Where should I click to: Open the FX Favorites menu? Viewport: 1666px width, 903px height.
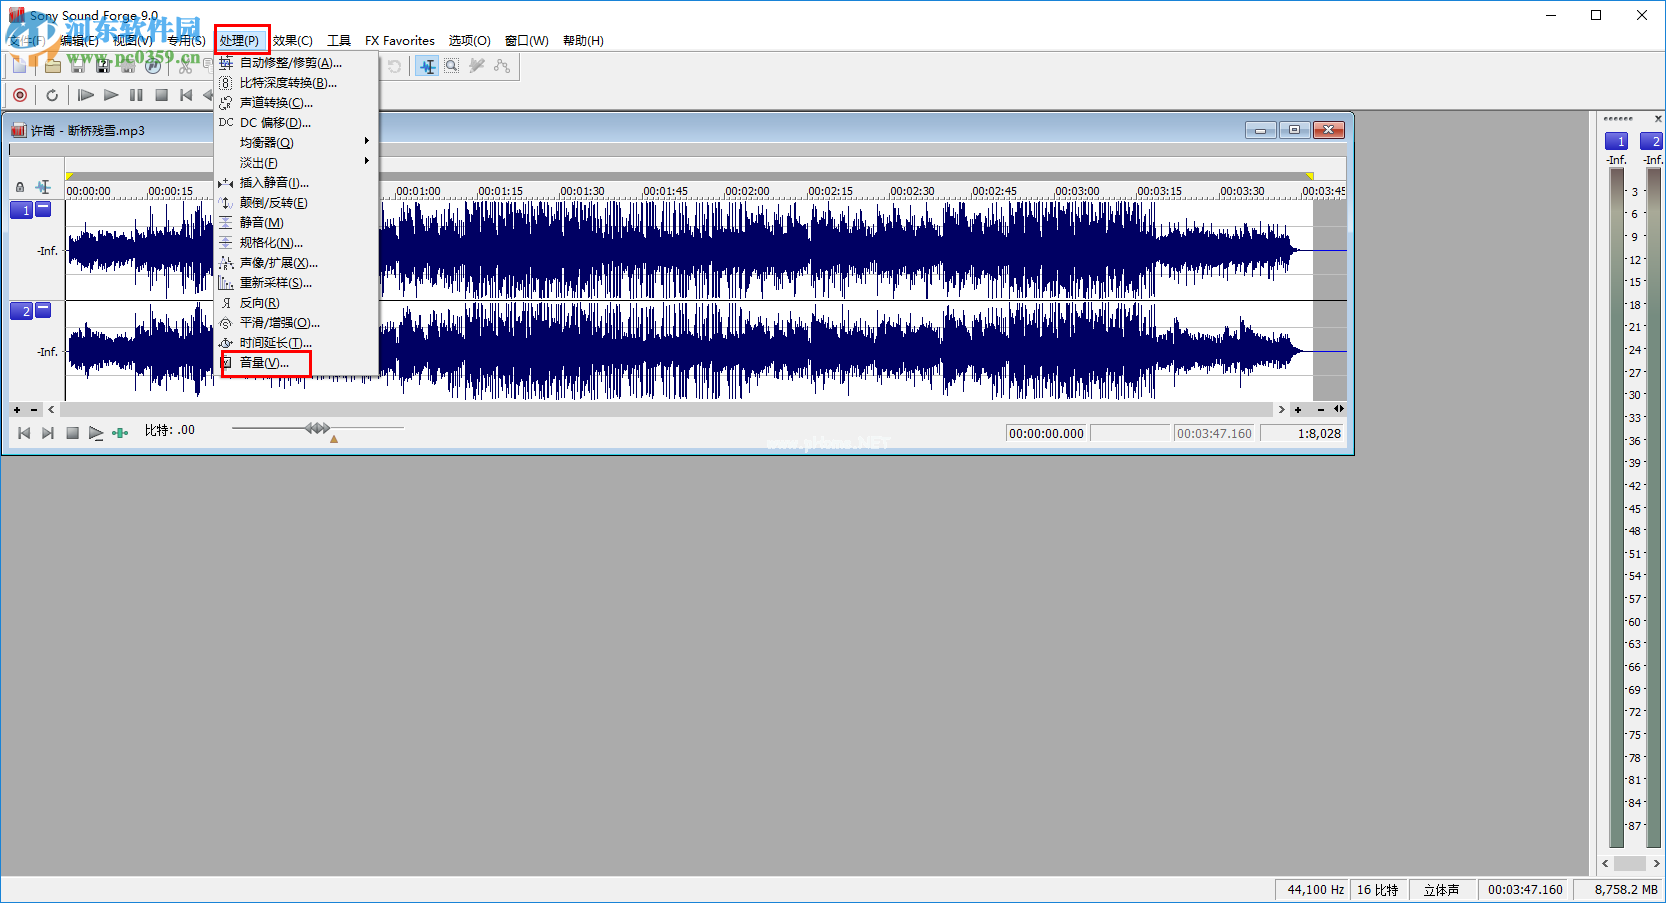[x=400, y=41]
